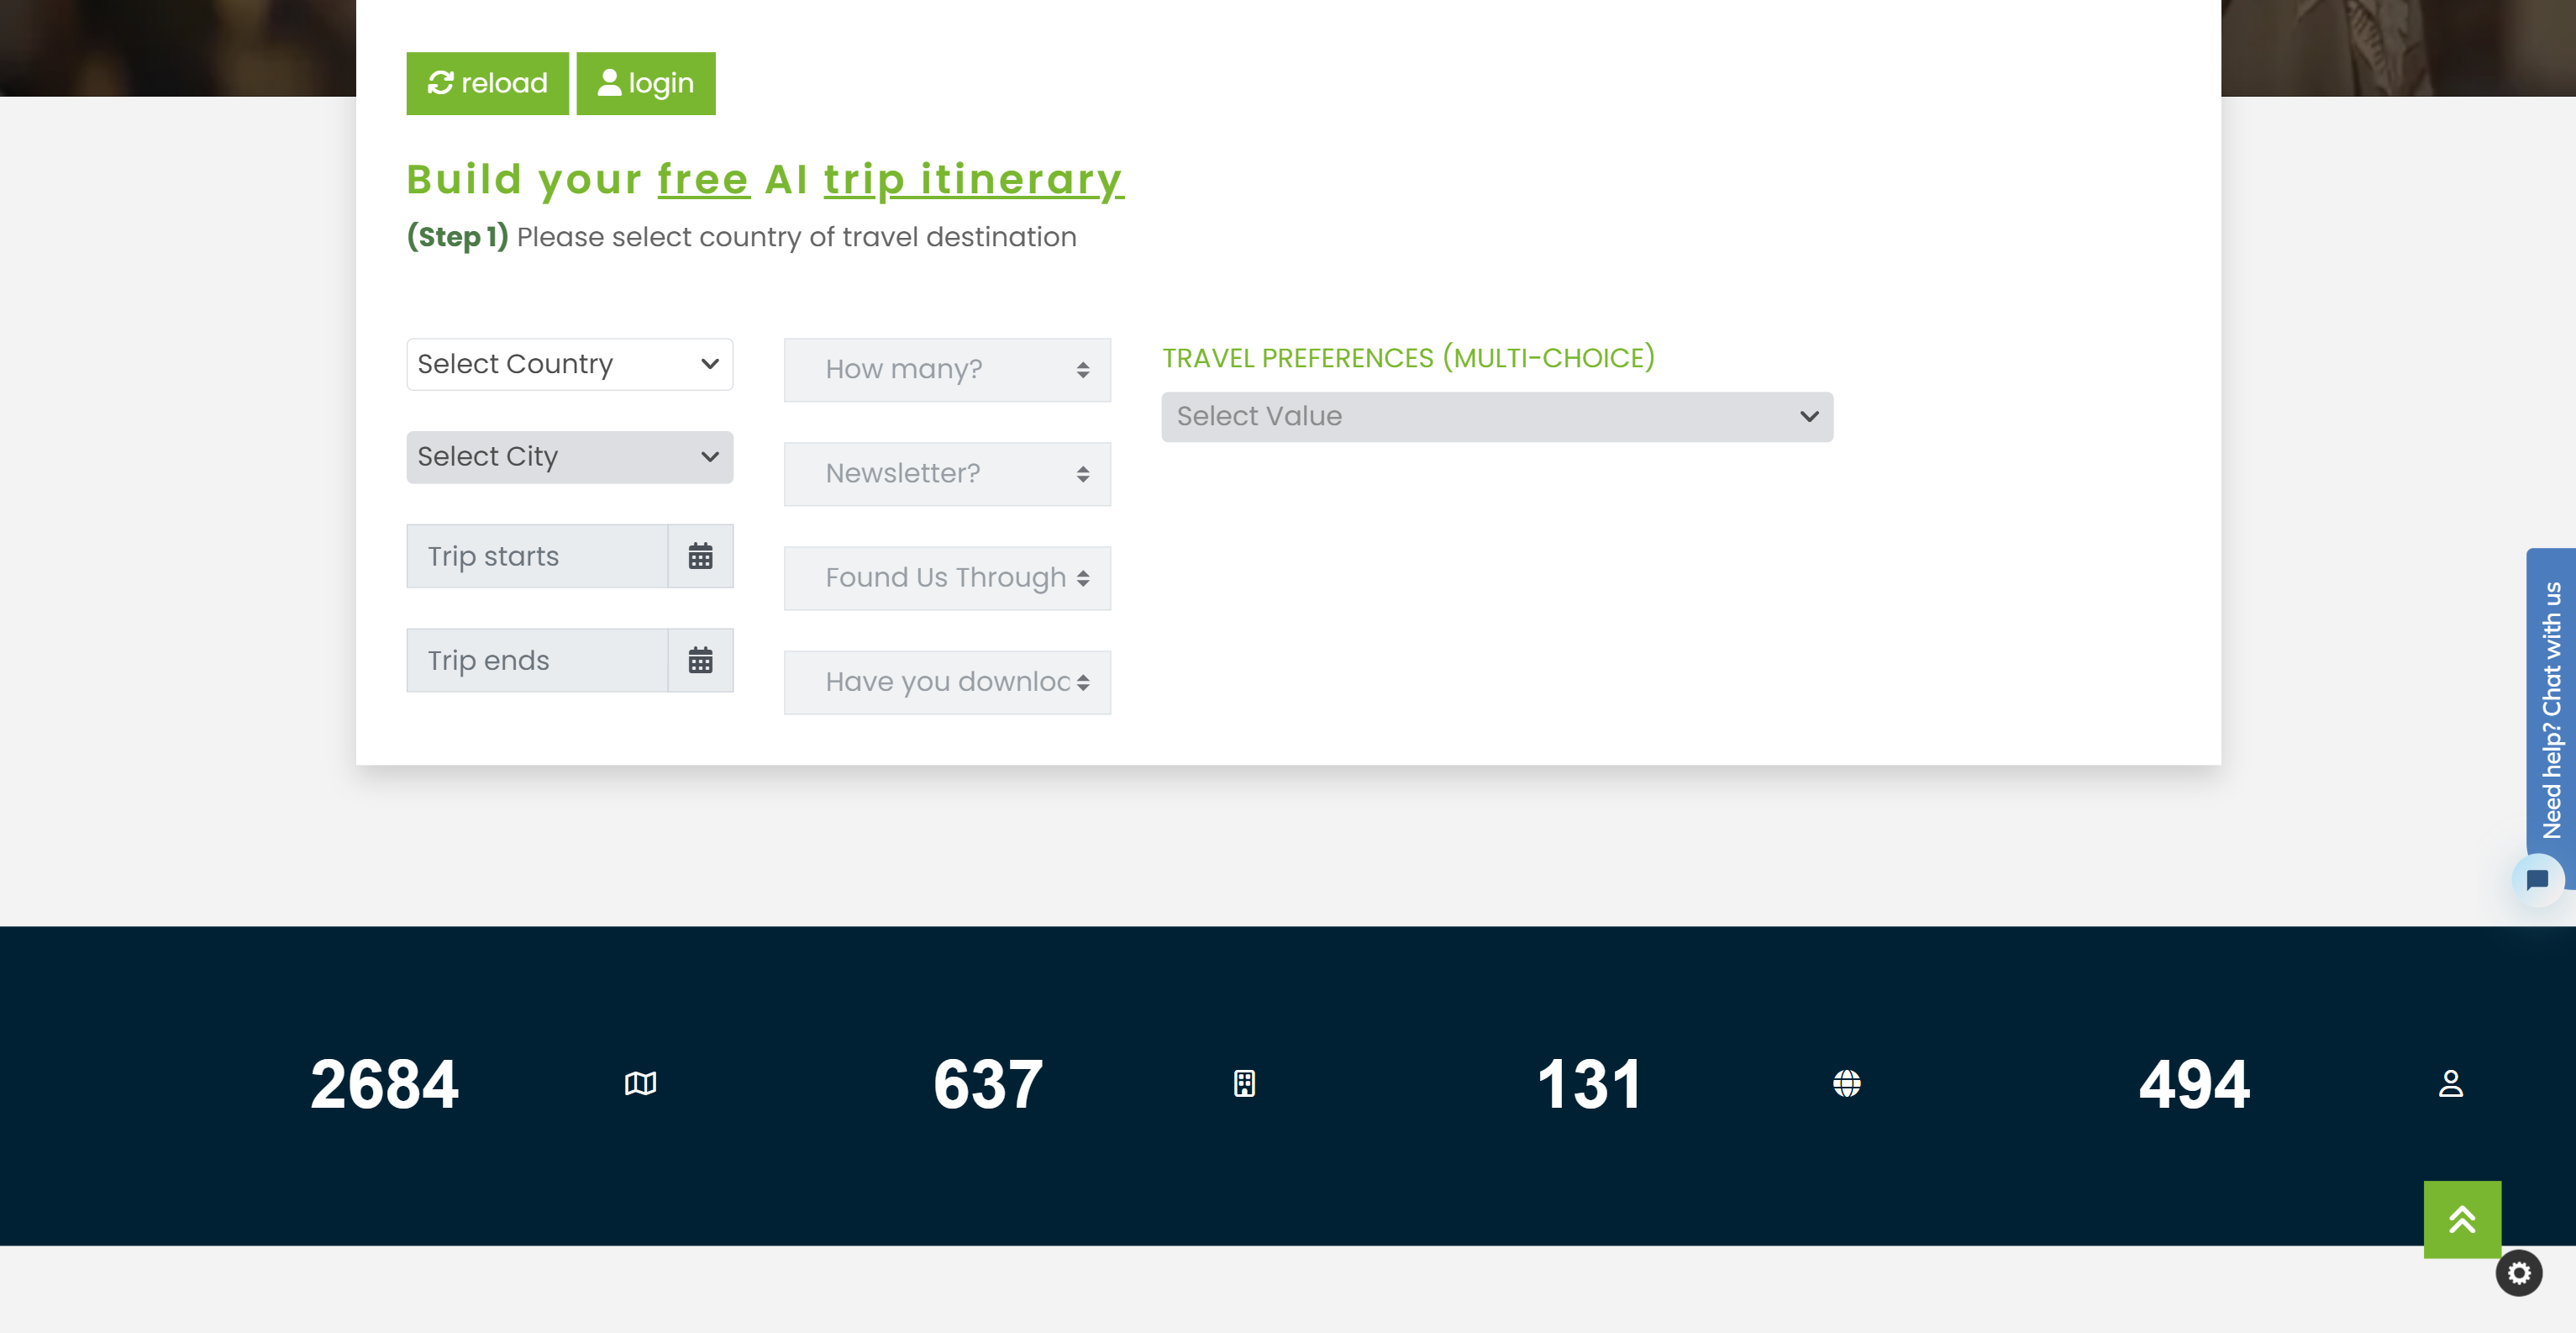Expand the Select City dropdown
Viewport: 2576px width, 1333px height.
click(569, 457)
